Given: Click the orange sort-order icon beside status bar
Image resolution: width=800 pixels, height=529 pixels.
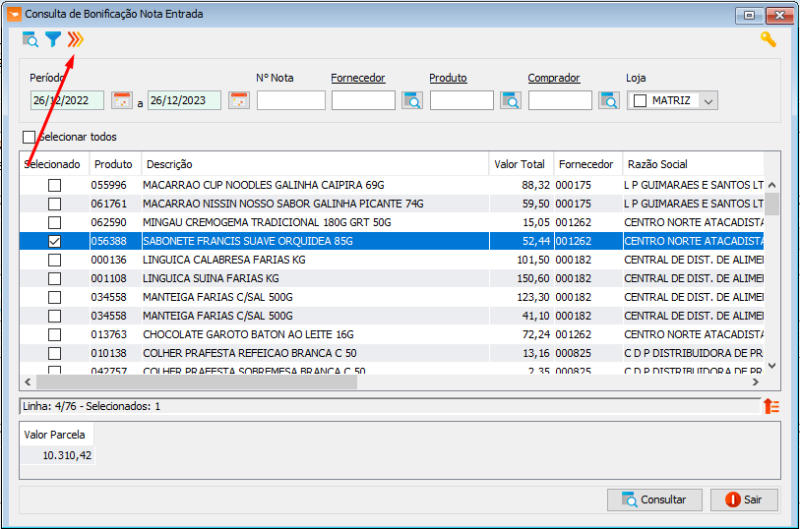Looking at the screenshot, I should coord(771,406).
